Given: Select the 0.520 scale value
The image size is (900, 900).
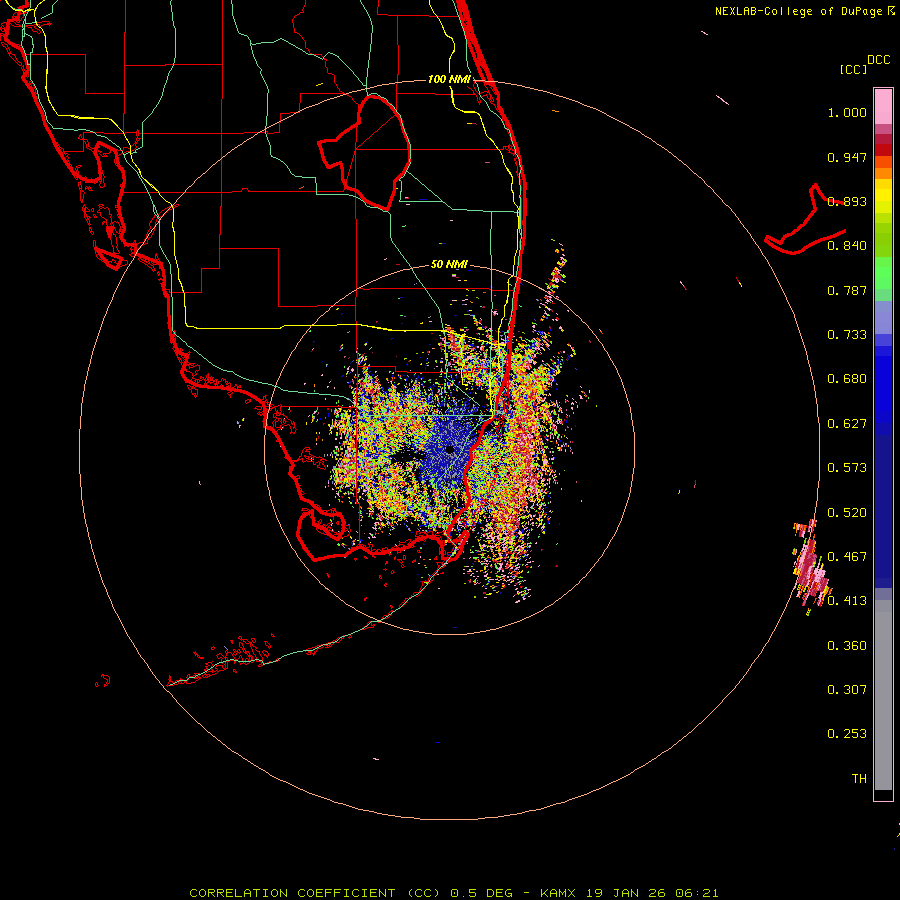Looking at the screenshot, I should tap(847, 513).
